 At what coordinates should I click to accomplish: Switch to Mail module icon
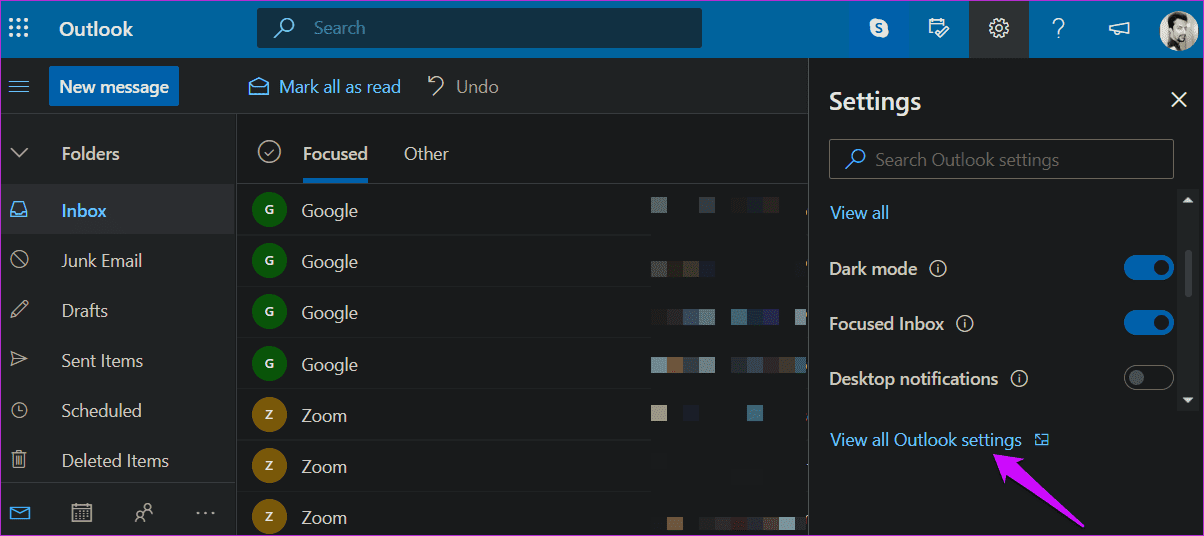(x=20, y=513)
